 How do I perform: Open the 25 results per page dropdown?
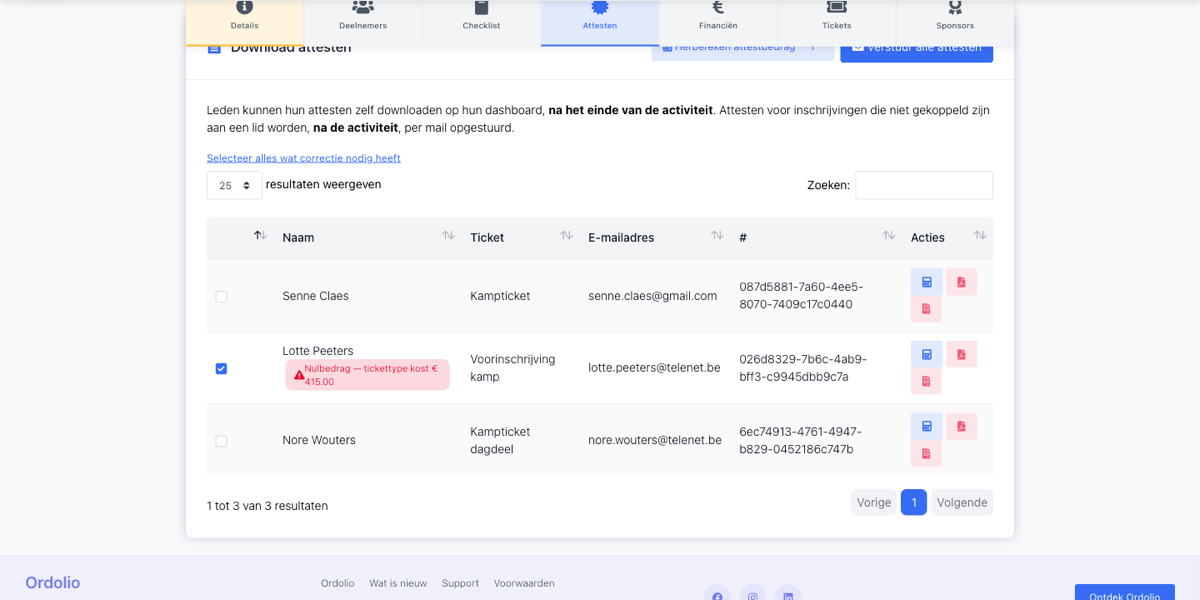(234, 185)
